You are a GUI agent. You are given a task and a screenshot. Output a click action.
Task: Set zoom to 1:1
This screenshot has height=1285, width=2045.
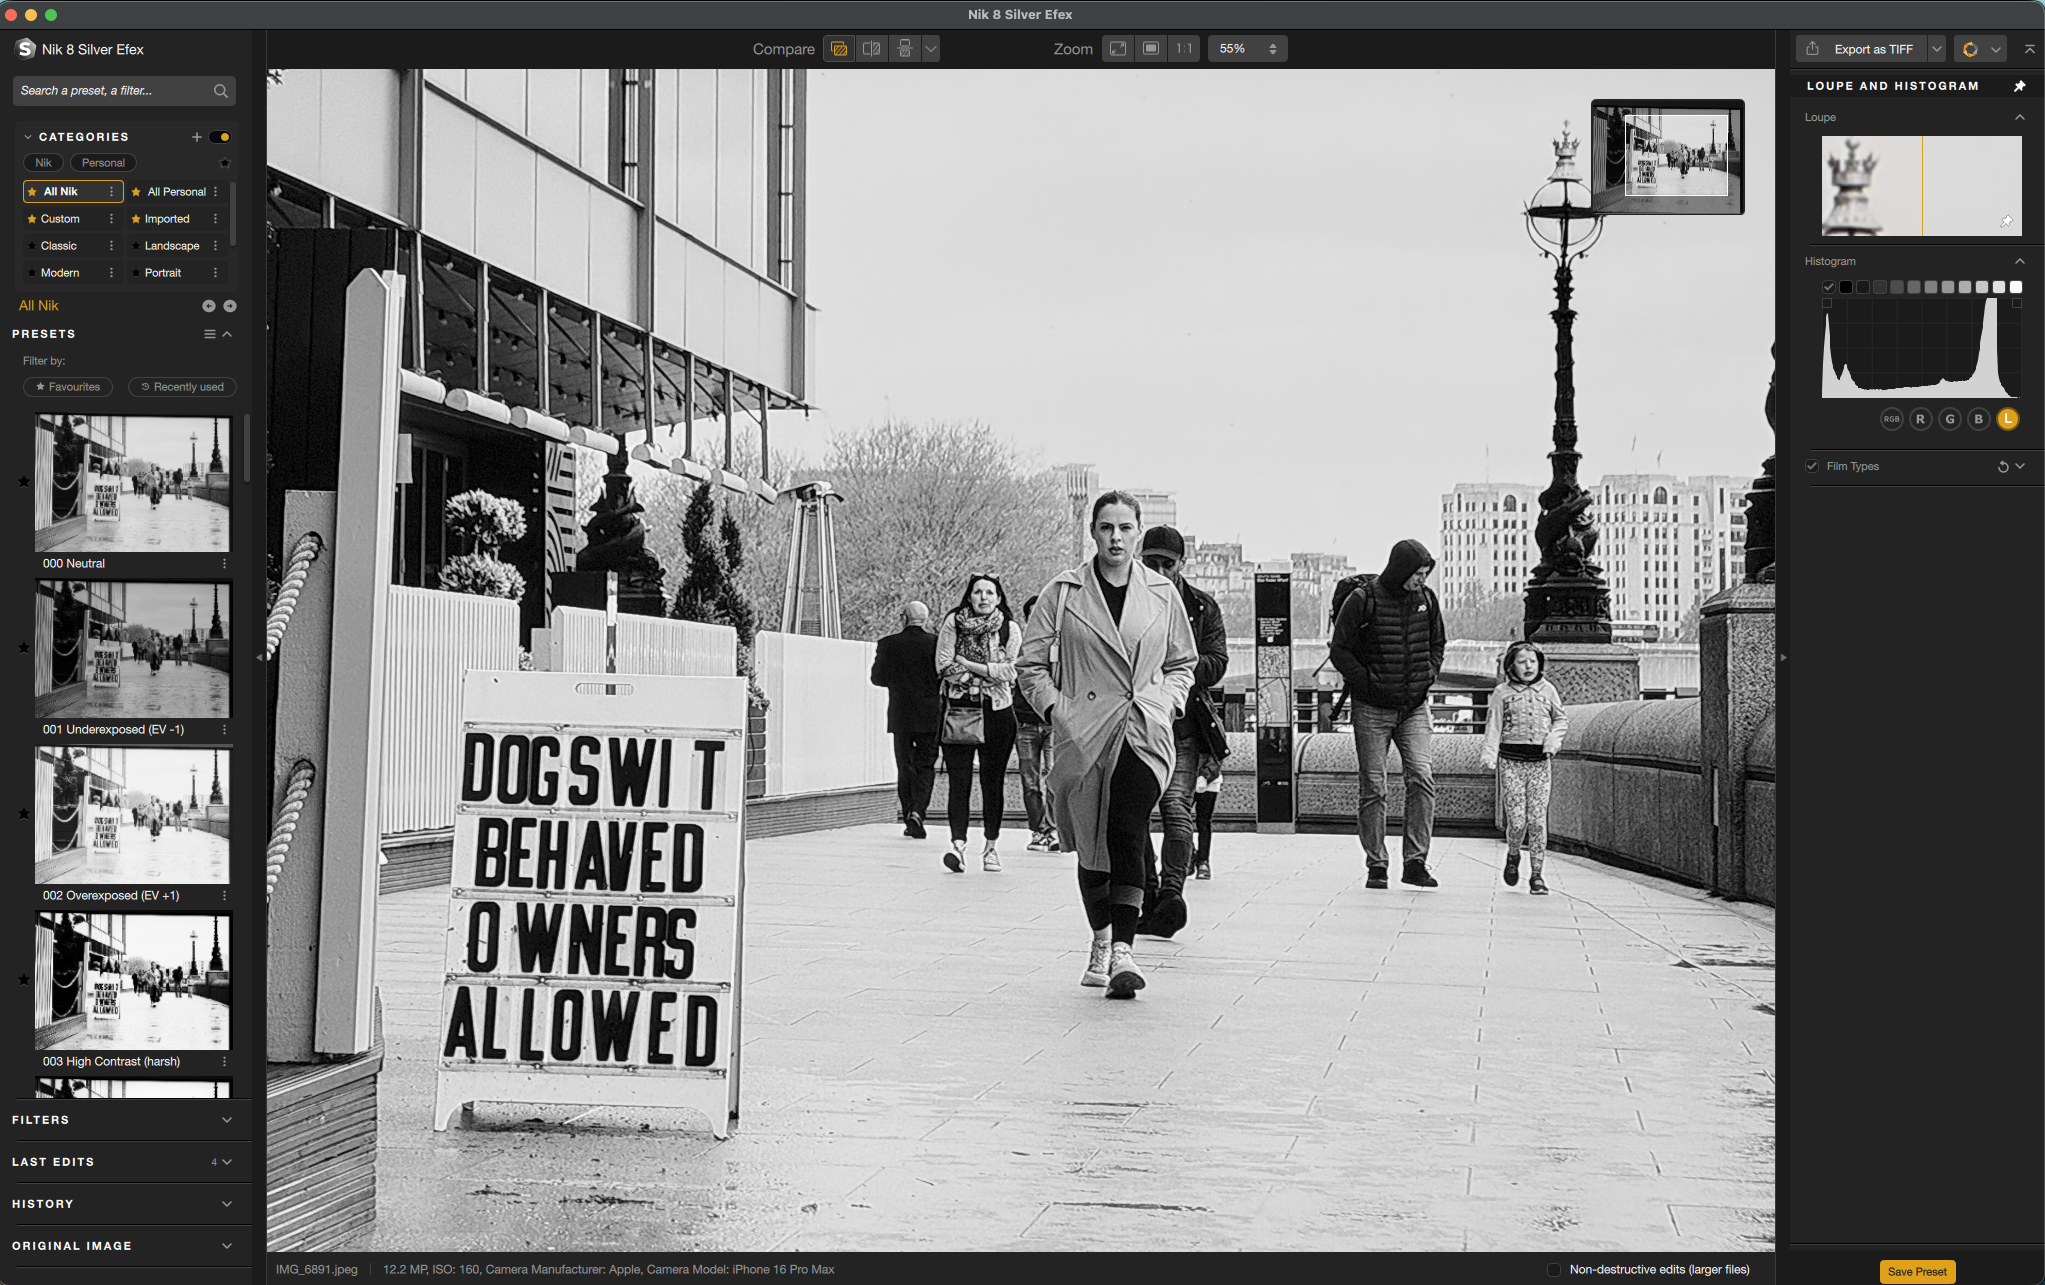point(1184,49)
